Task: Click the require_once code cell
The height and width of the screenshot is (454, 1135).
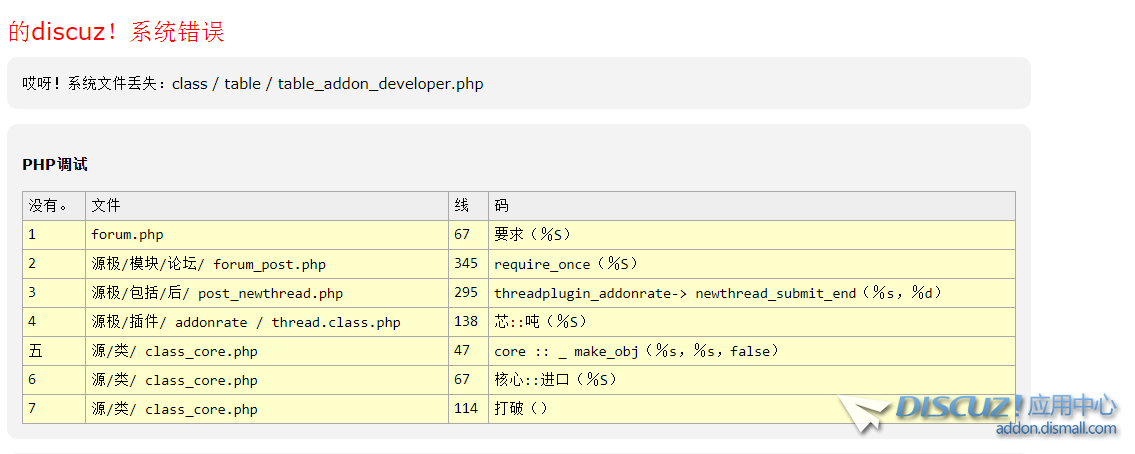Action: coord(566,264)
